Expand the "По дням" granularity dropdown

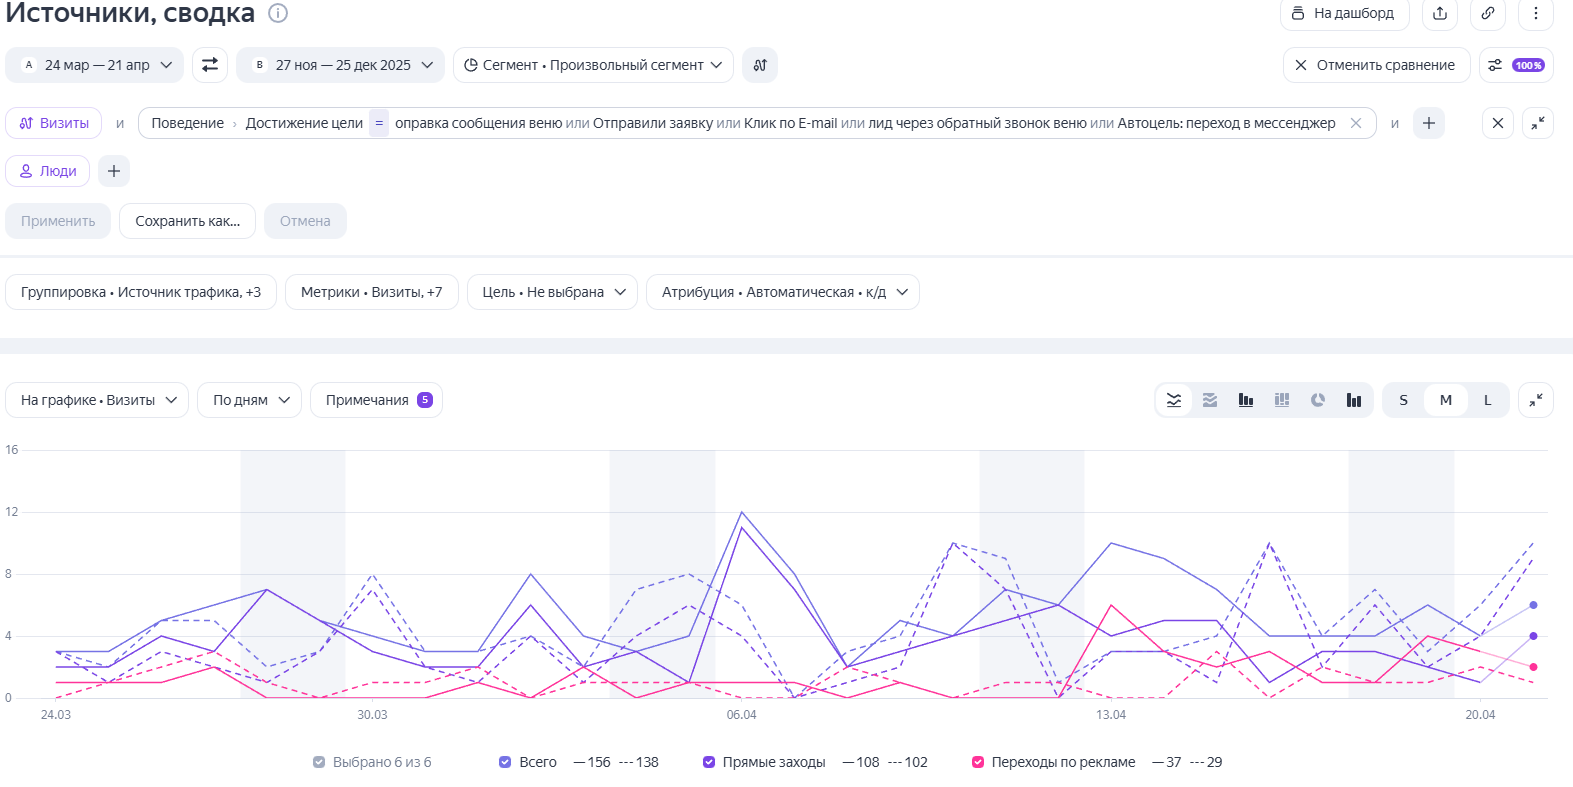[250, 400]
